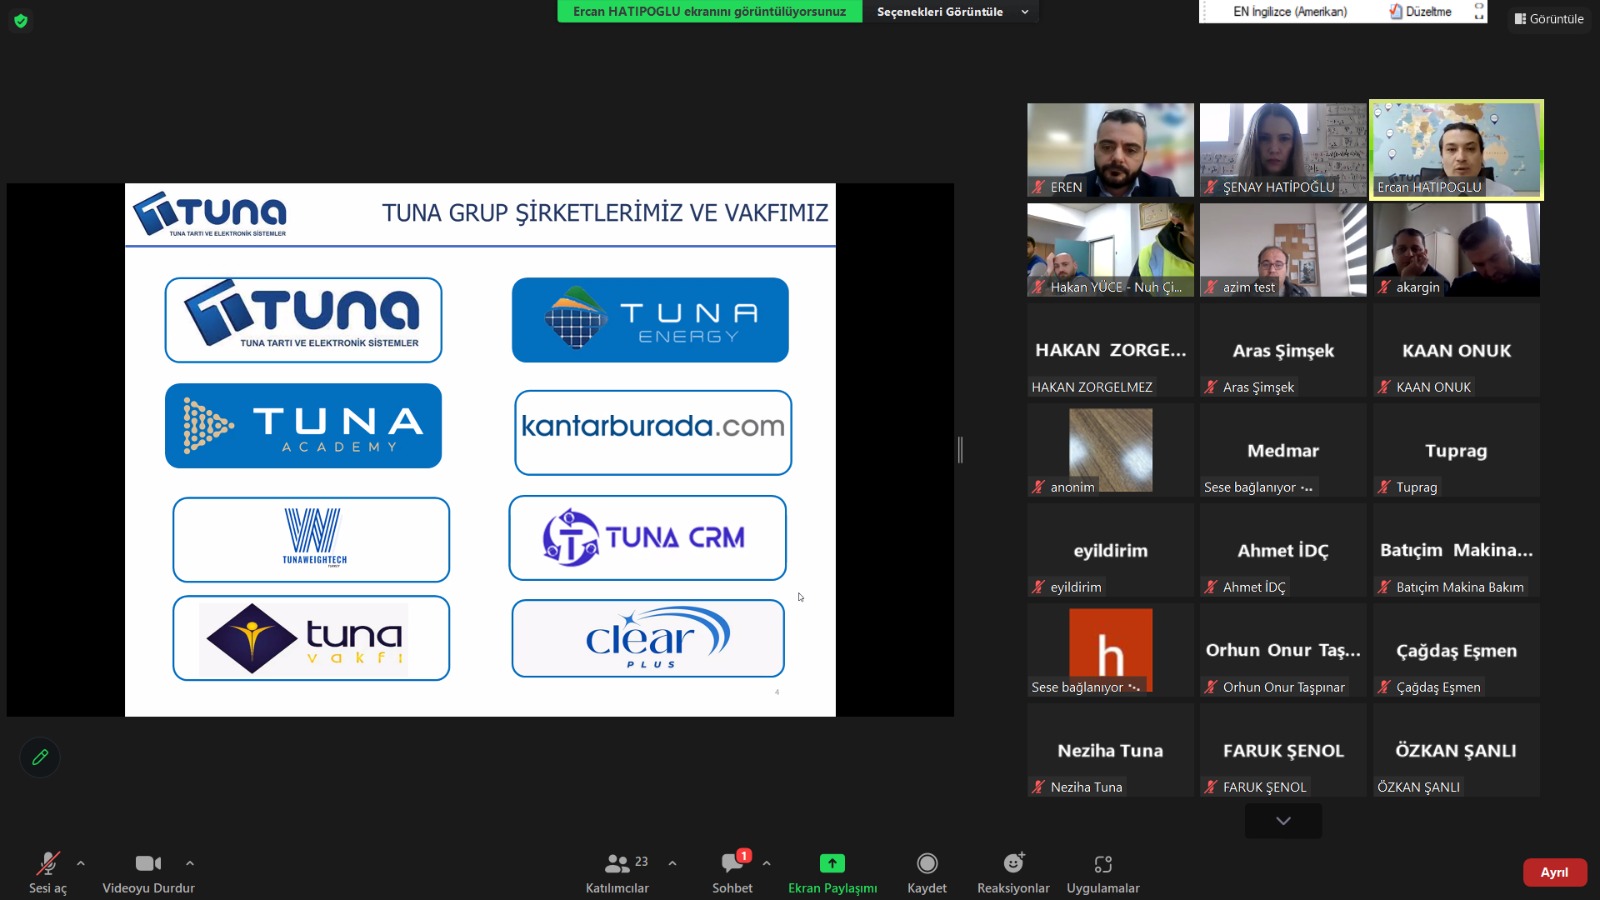Expand audio options arrow beside microphone
1600x900 pixels.
[81, 863]
